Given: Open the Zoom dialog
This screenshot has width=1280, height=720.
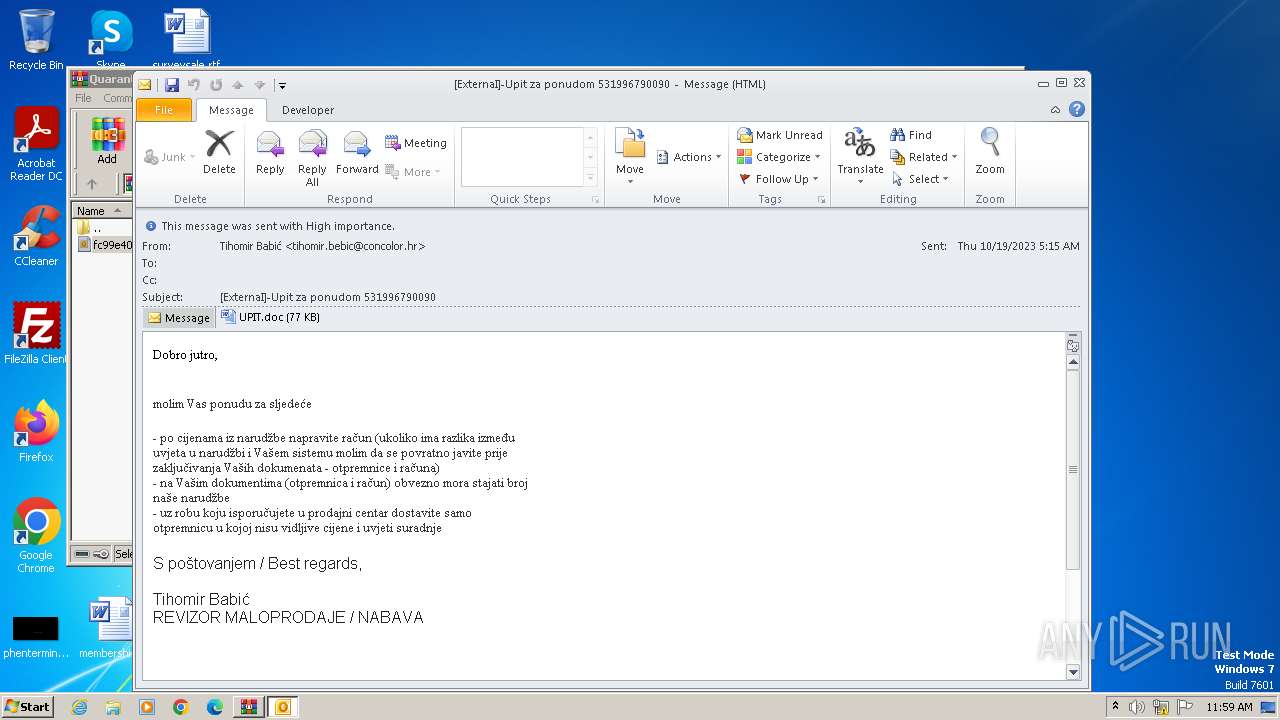Looking at the screenshot, I should tap(990, 153).
